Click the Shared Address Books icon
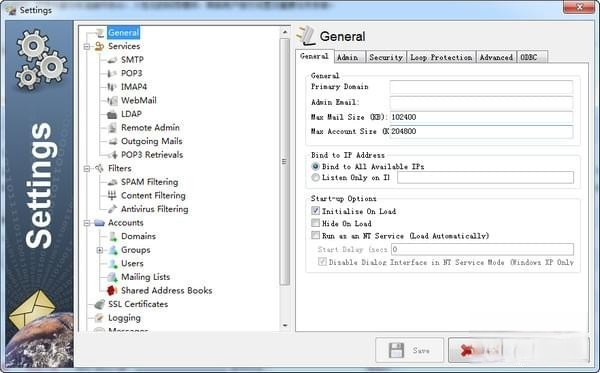Viewport: 600px width, 373px height. click(x=112, y=291)
